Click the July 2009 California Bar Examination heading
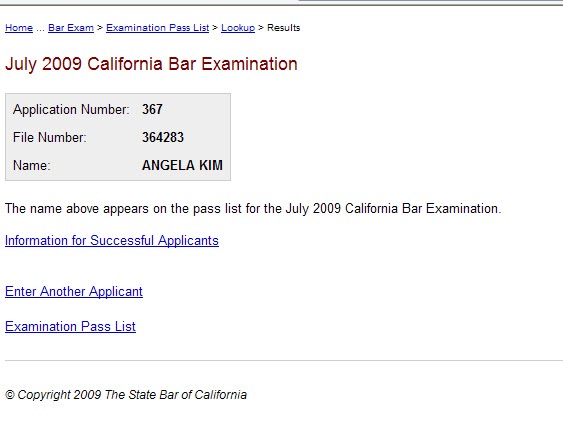 [x=151, y=64]
